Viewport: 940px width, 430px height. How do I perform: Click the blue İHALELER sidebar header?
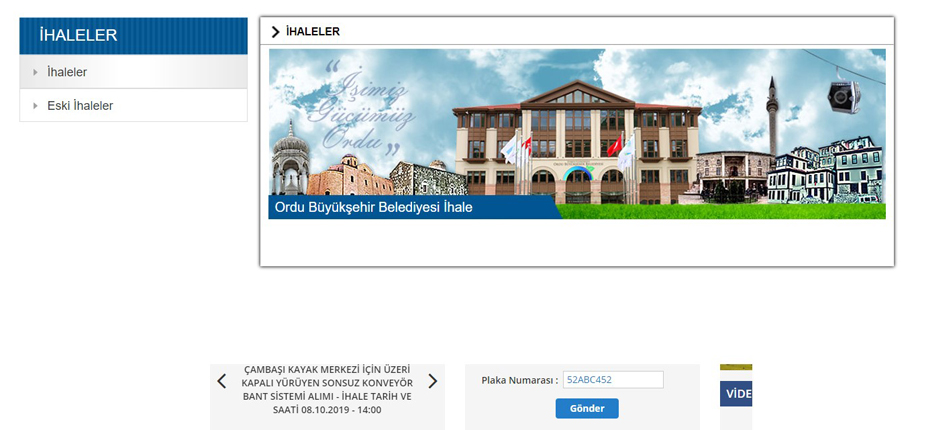click(133, 36)
